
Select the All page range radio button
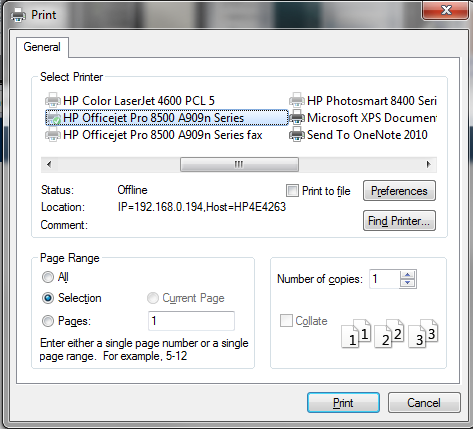48,277
